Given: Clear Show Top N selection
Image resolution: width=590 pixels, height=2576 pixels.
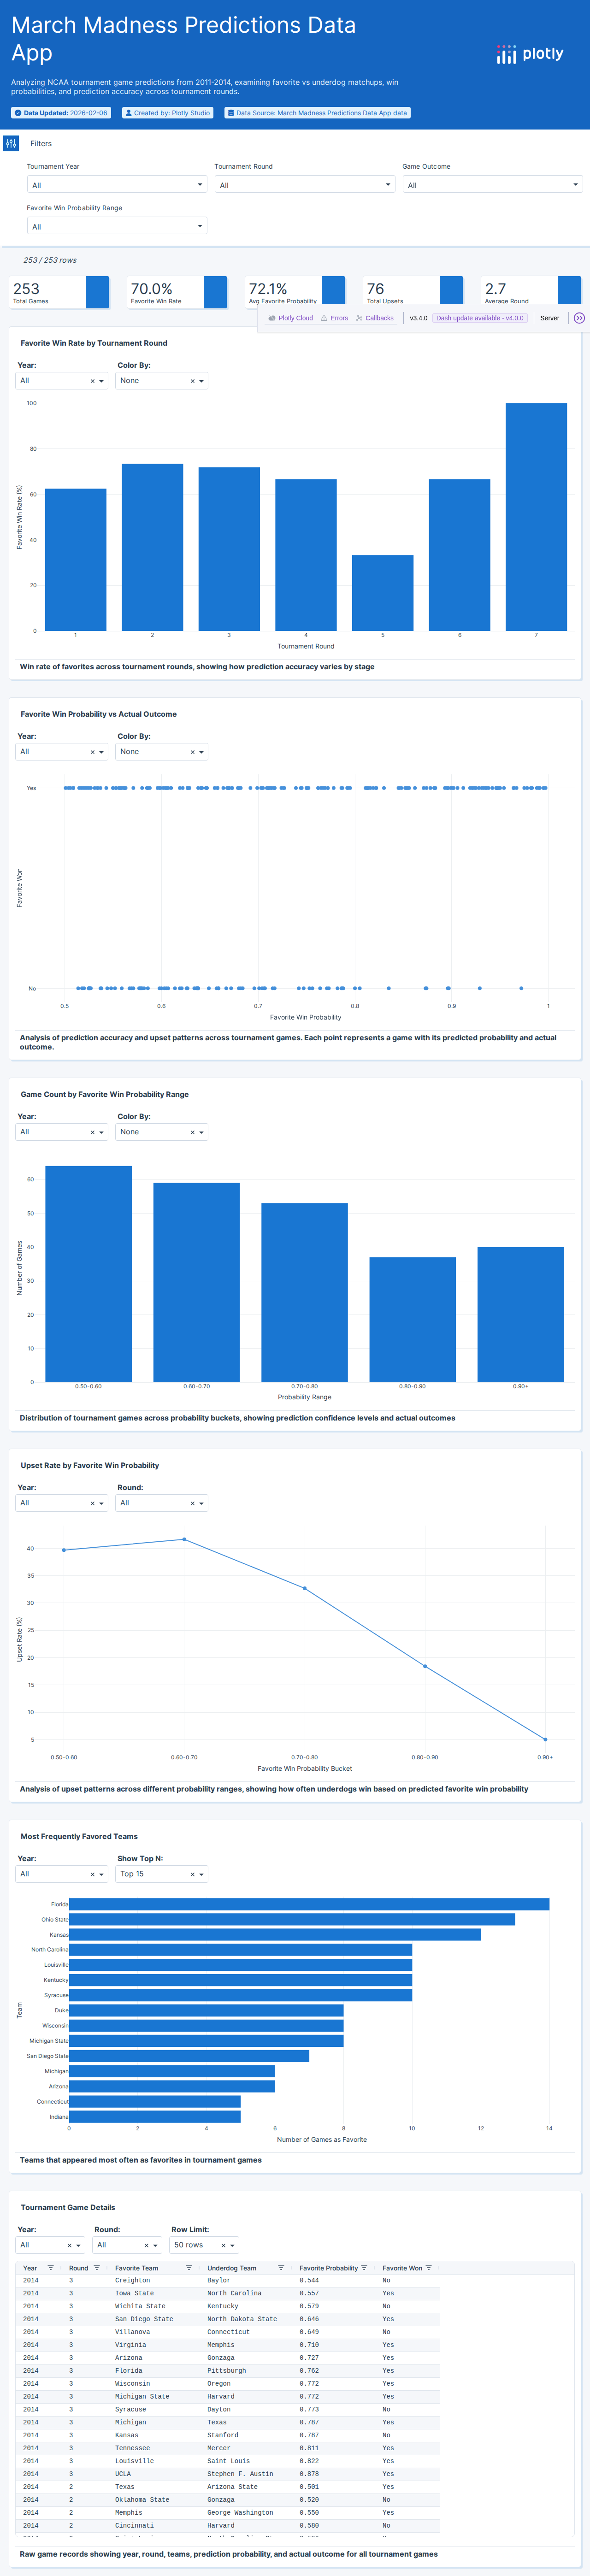Looking at the screenshot, I should click(192, 1875).
